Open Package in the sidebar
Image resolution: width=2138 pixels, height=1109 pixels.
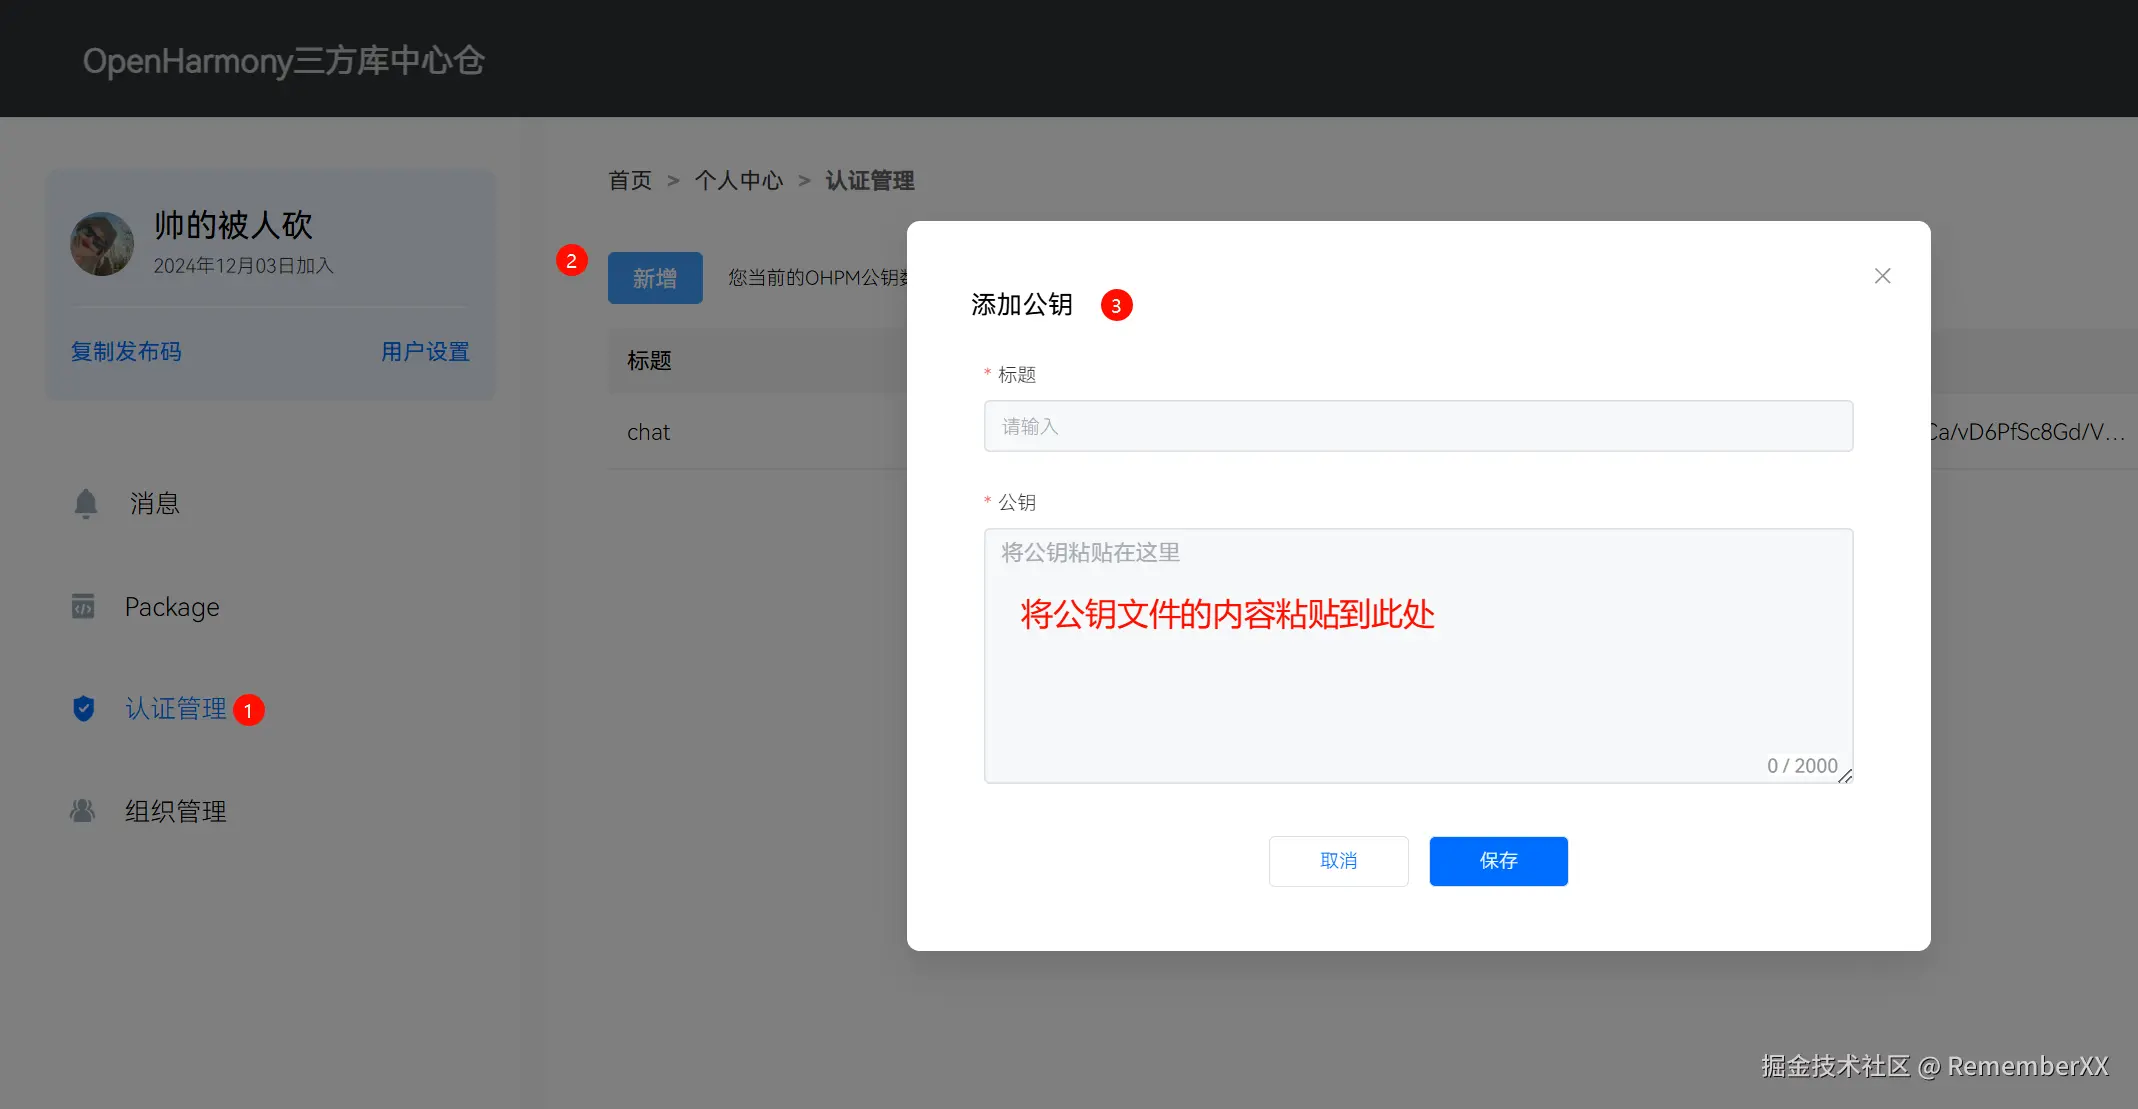[172, 607]
